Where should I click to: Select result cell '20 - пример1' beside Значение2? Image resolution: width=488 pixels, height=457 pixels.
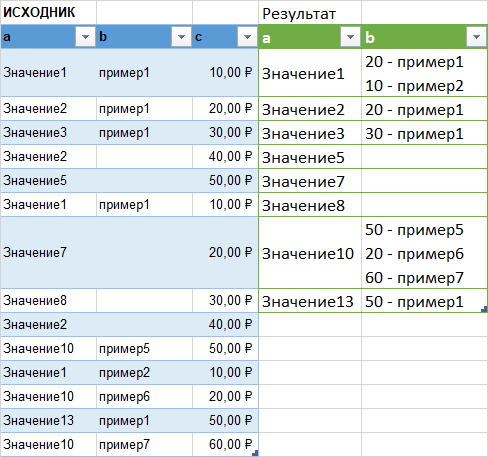coord(424,109)
